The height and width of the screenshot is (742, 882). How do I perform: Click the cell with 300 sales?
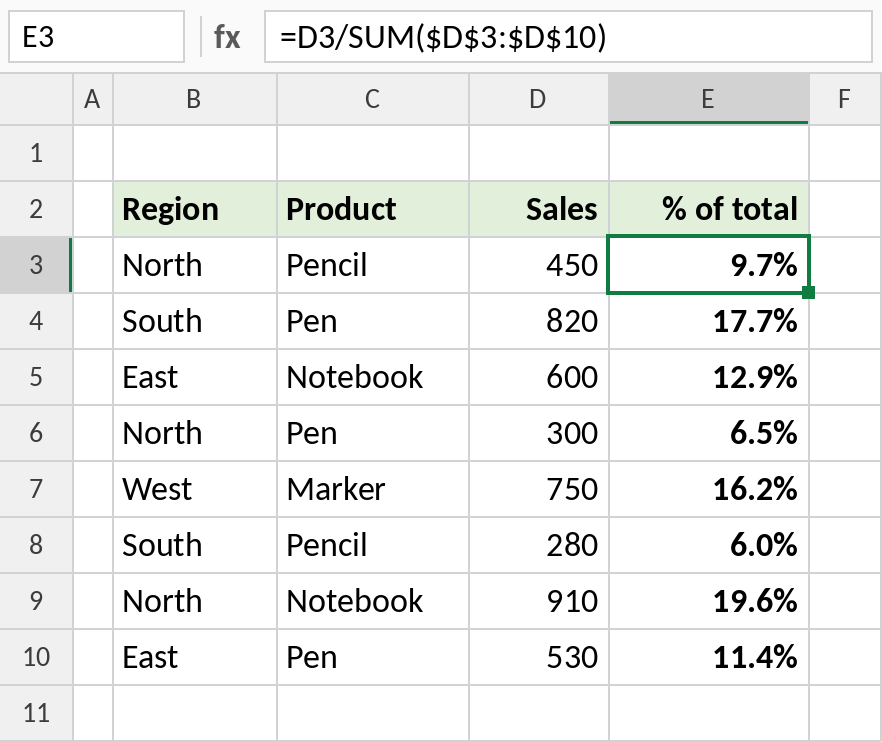[538, 433]
